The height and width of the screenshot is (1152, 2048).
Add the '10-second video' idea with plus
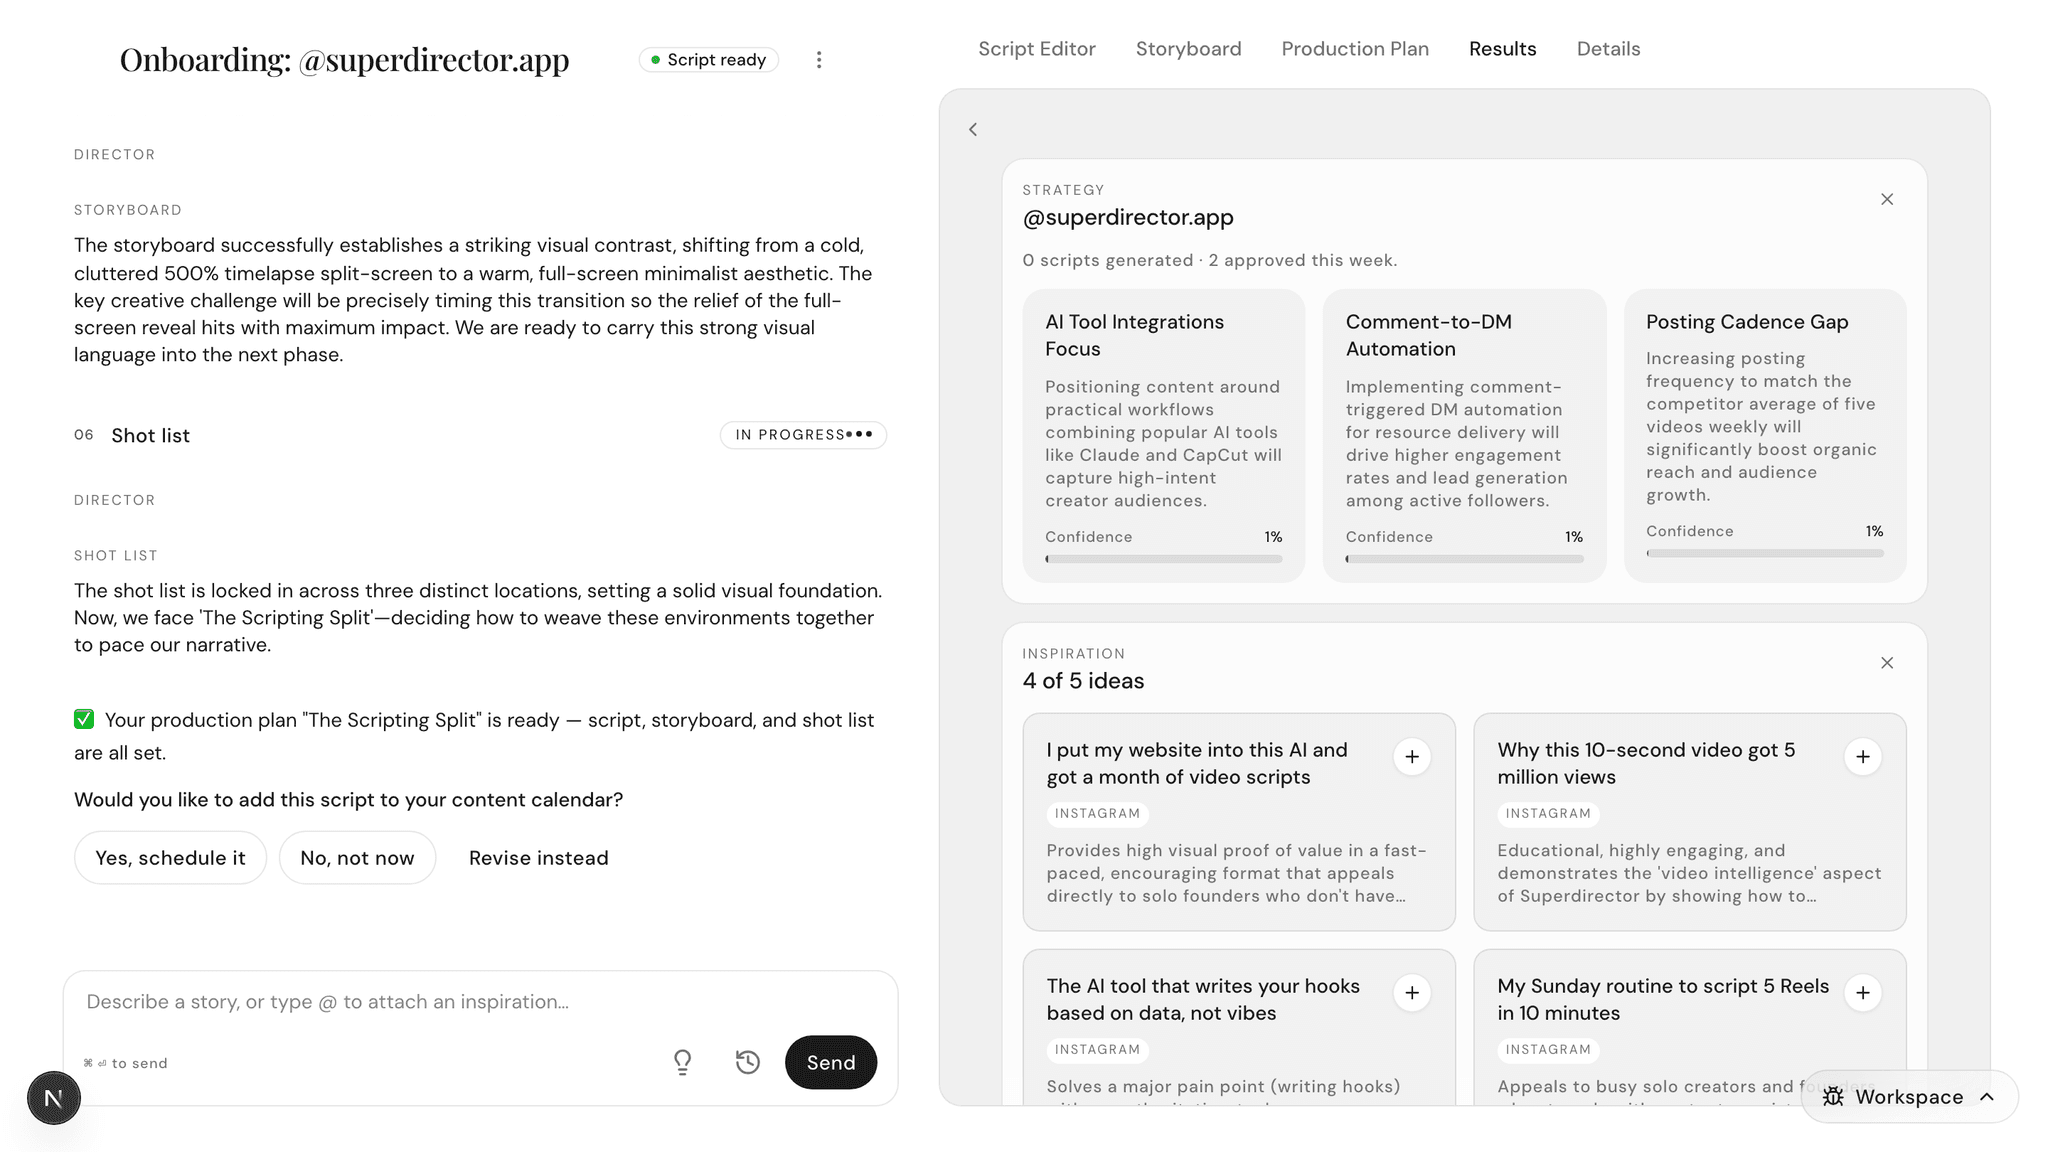[x=1863, y=757]
